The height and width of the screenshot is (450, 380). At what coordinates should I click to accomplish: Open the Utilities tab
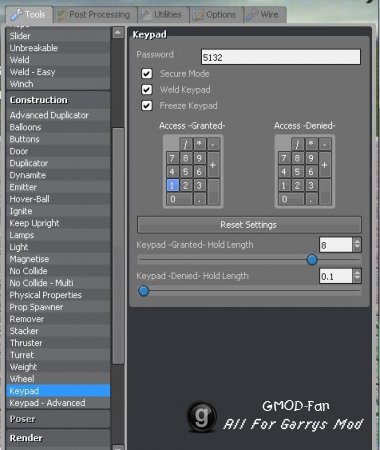pos(163,15)
